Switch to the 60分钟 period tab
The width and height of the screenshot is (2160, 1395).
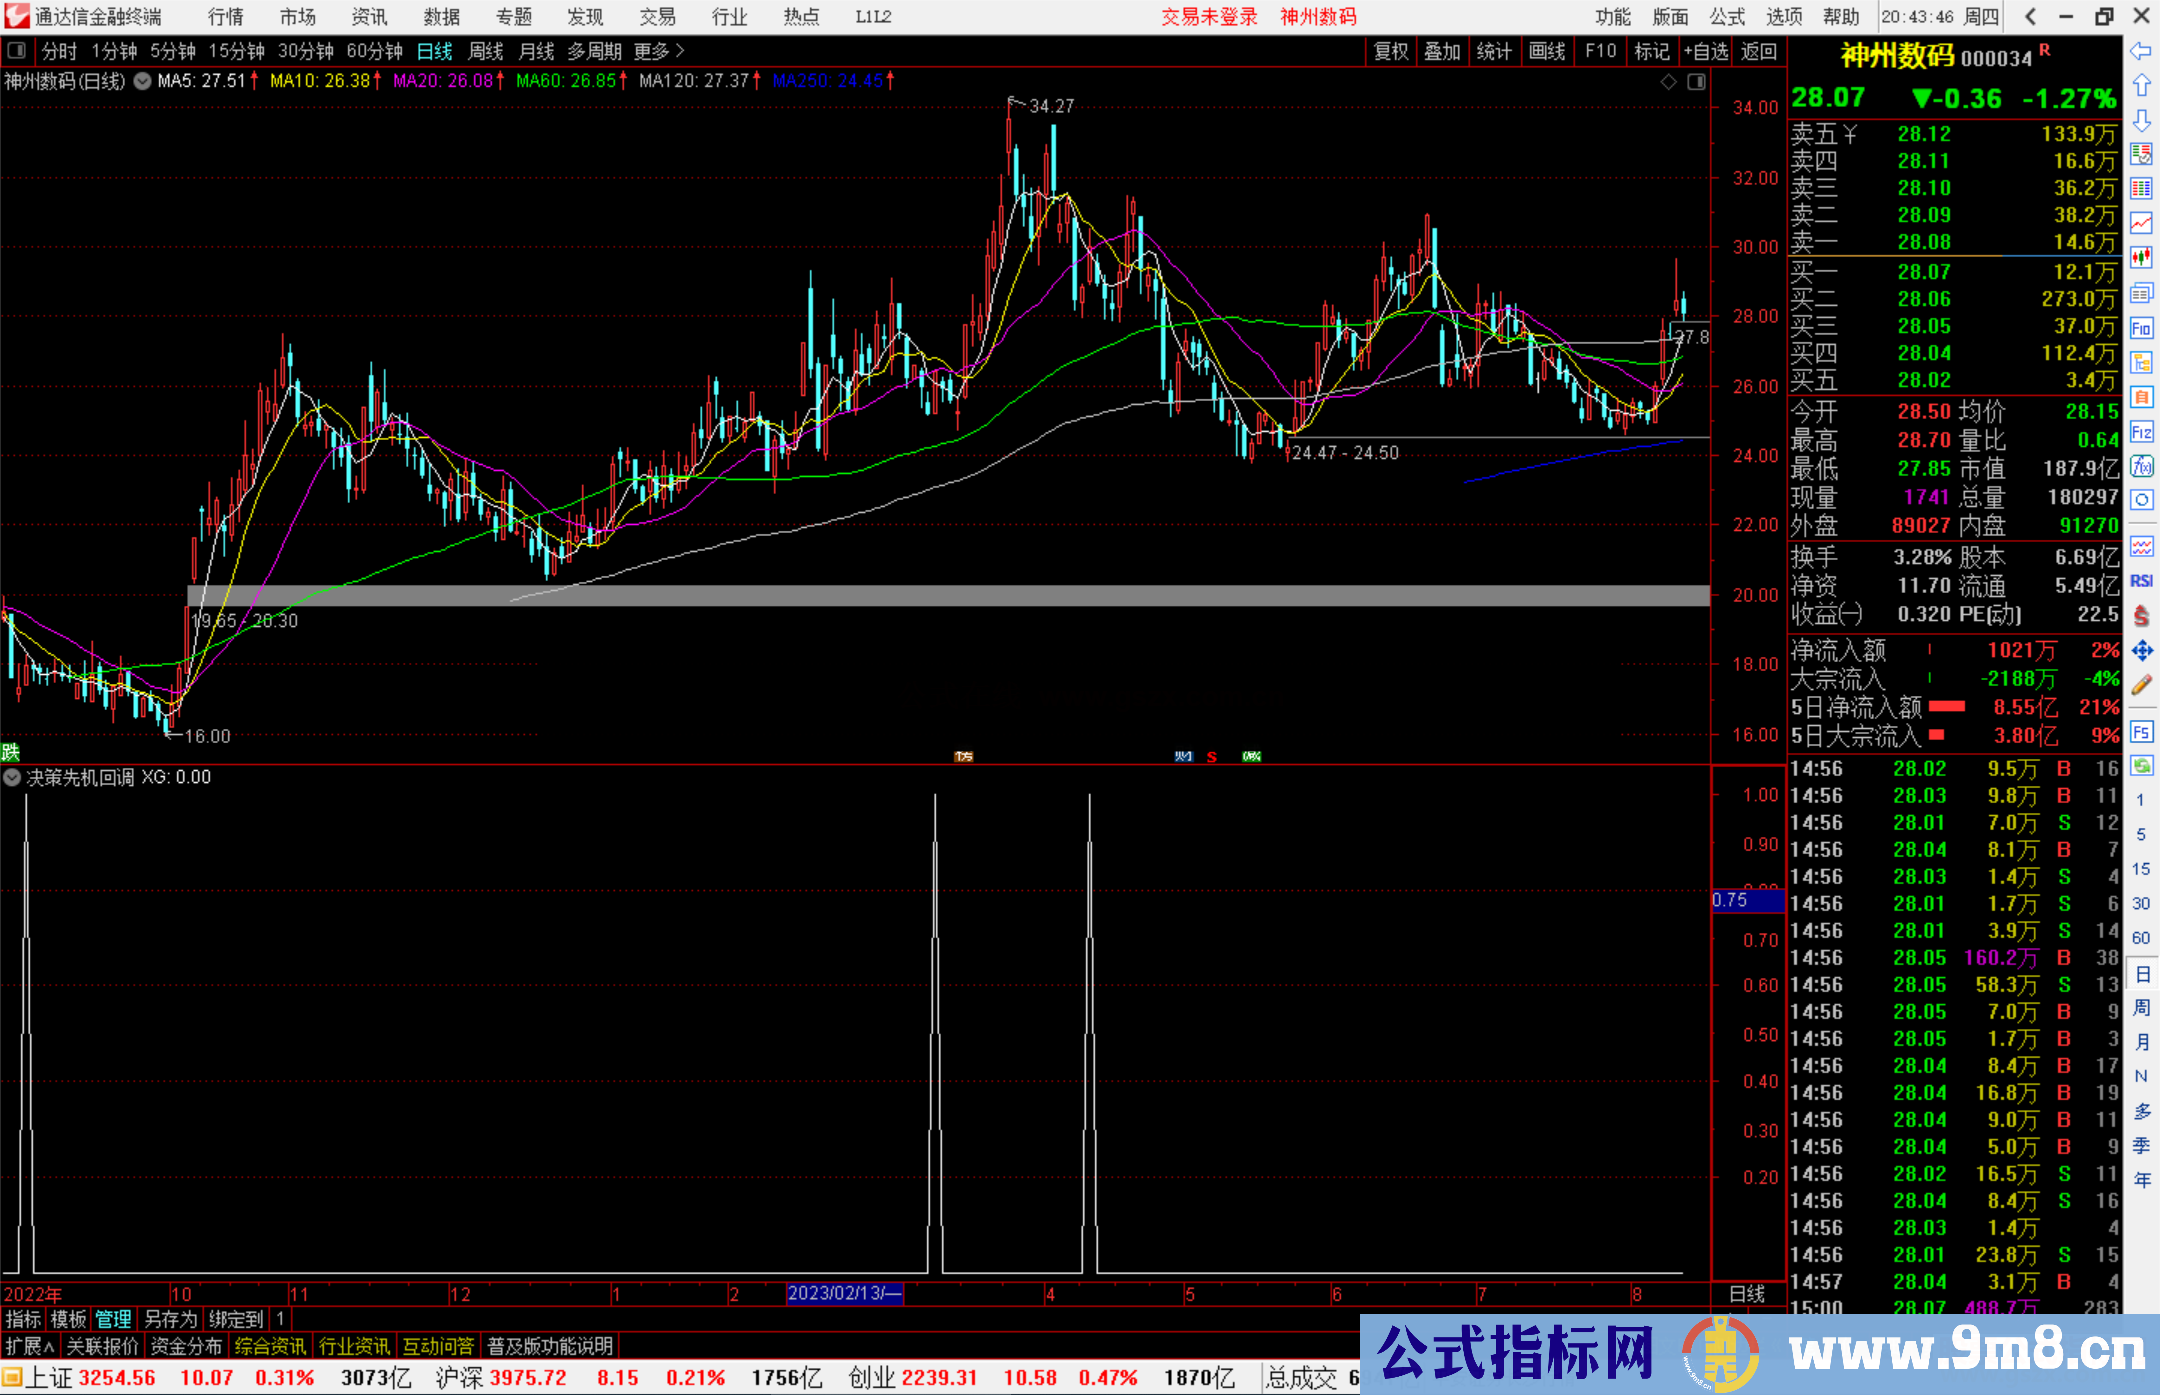coord(374,51)
